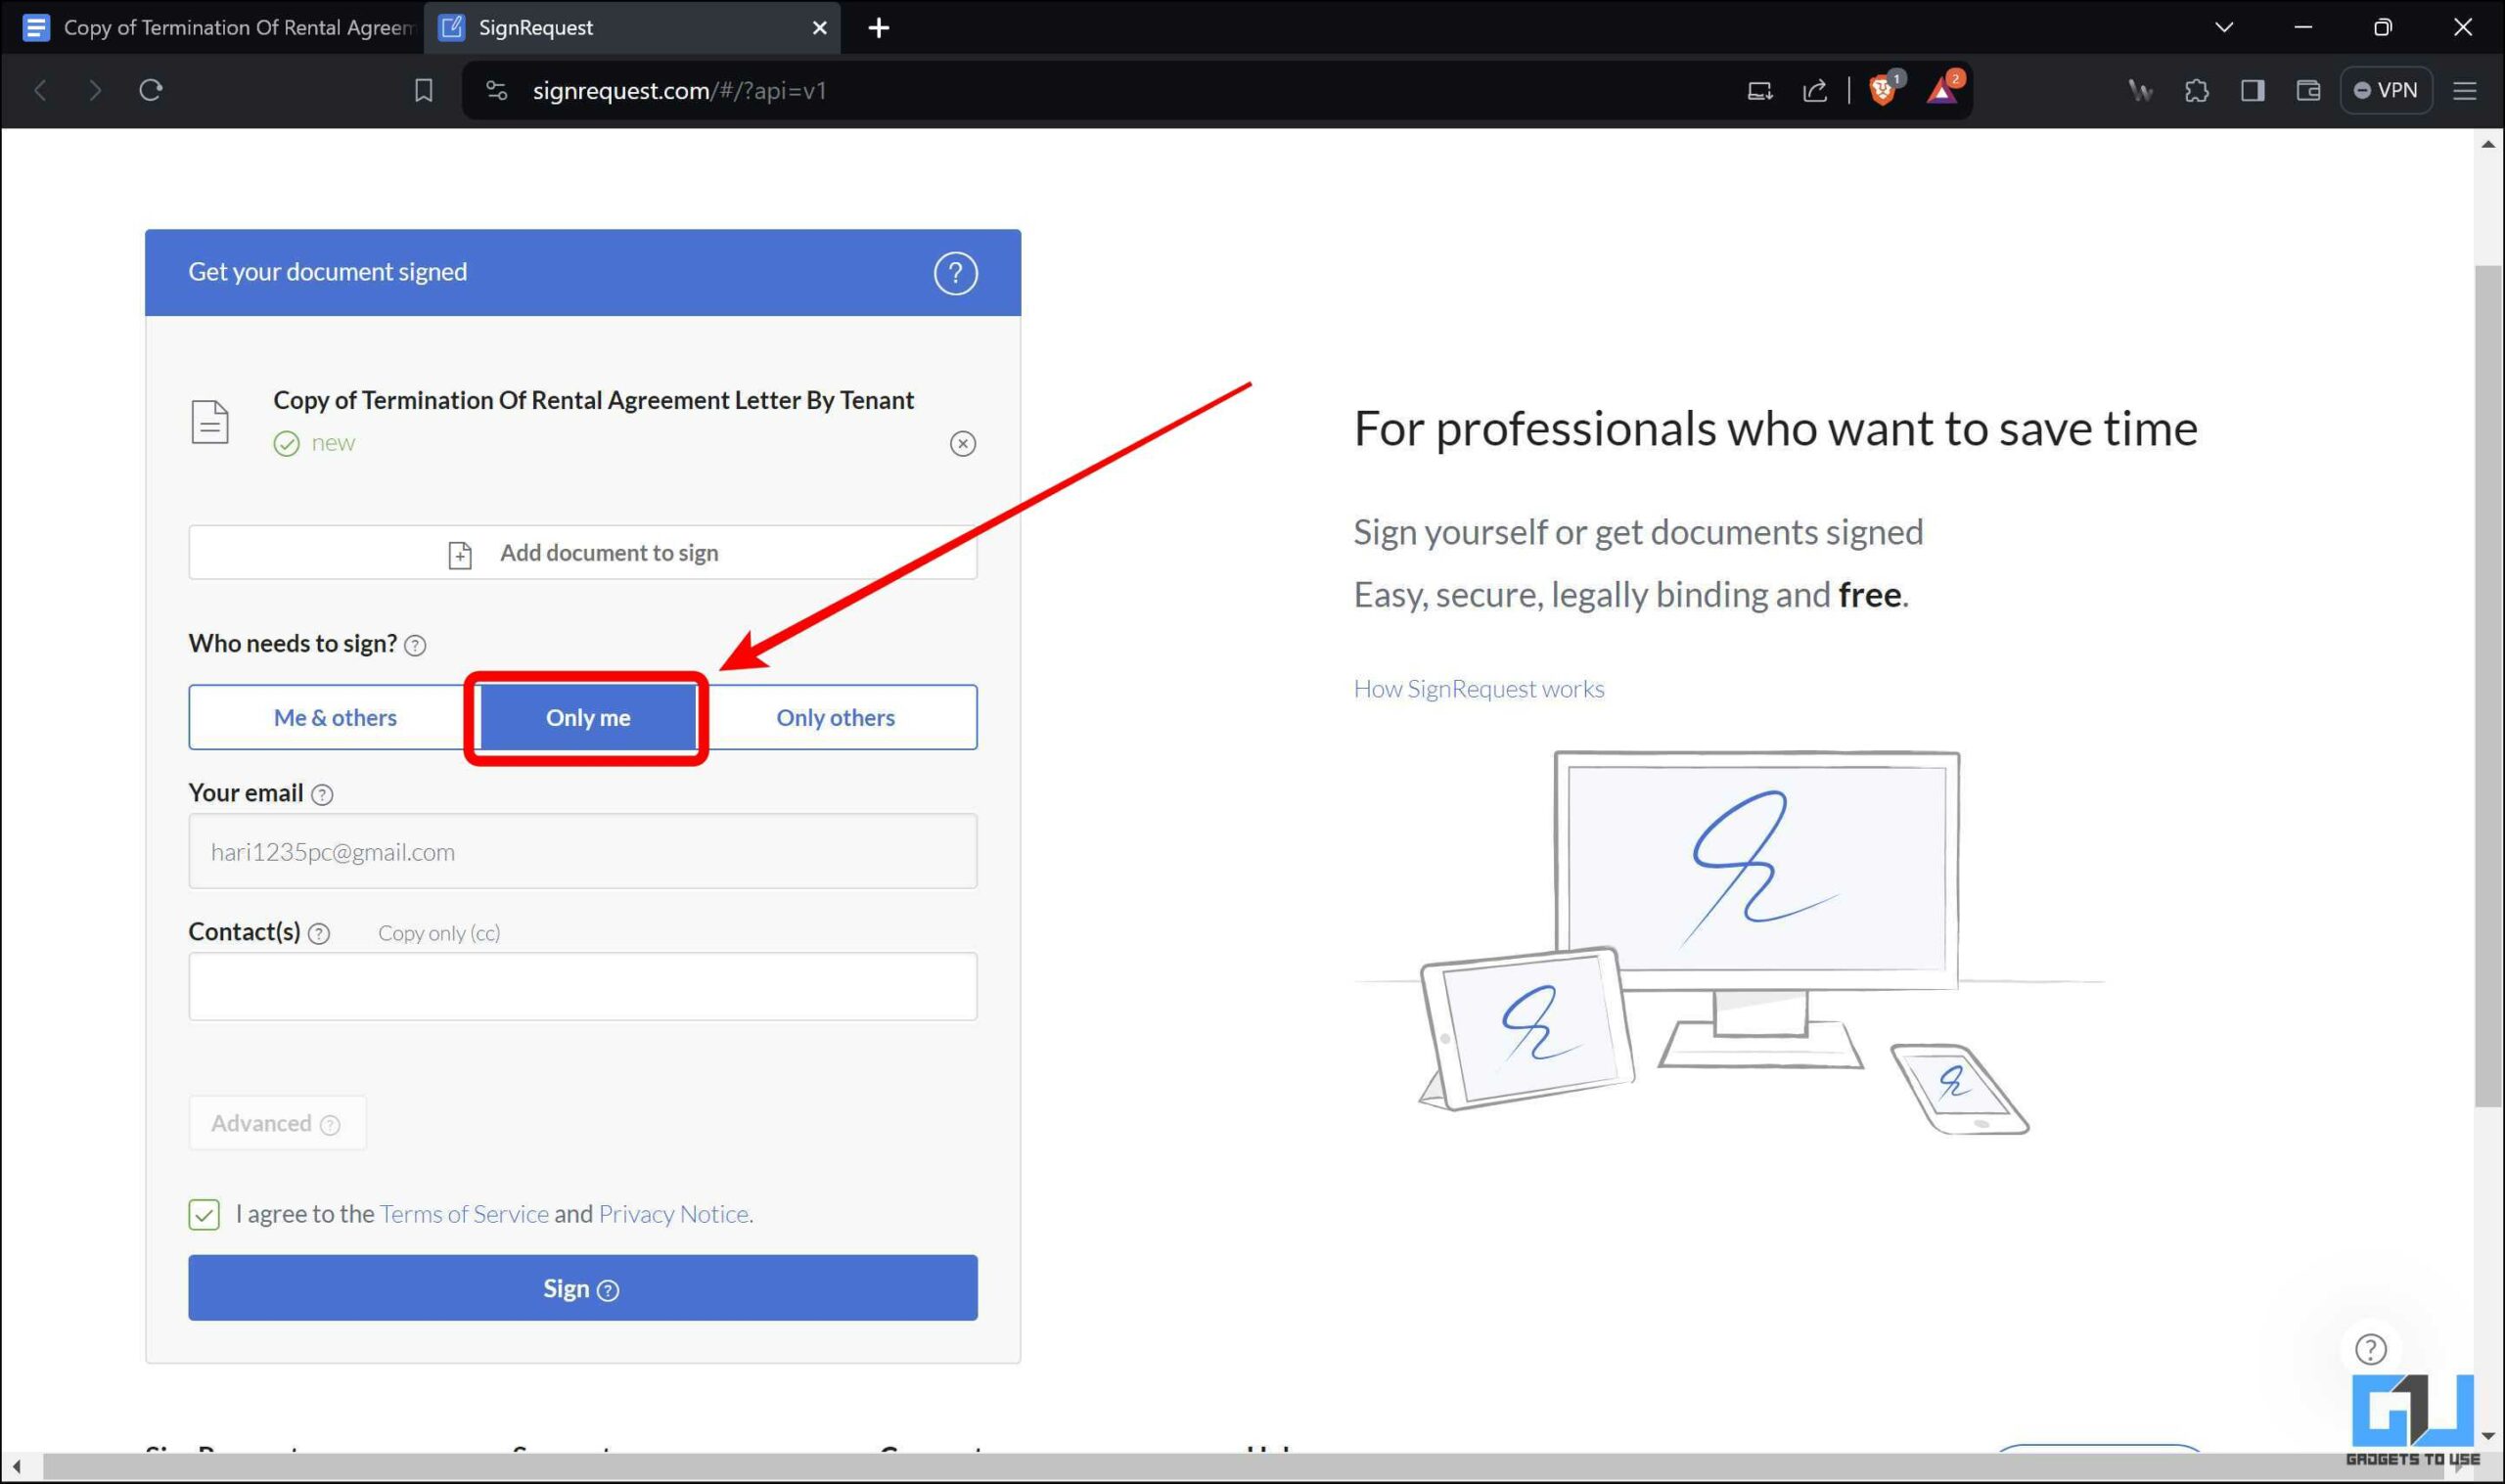
Task: Toggle the browser sidebar panel
Action: click(x=2252, y=90)
